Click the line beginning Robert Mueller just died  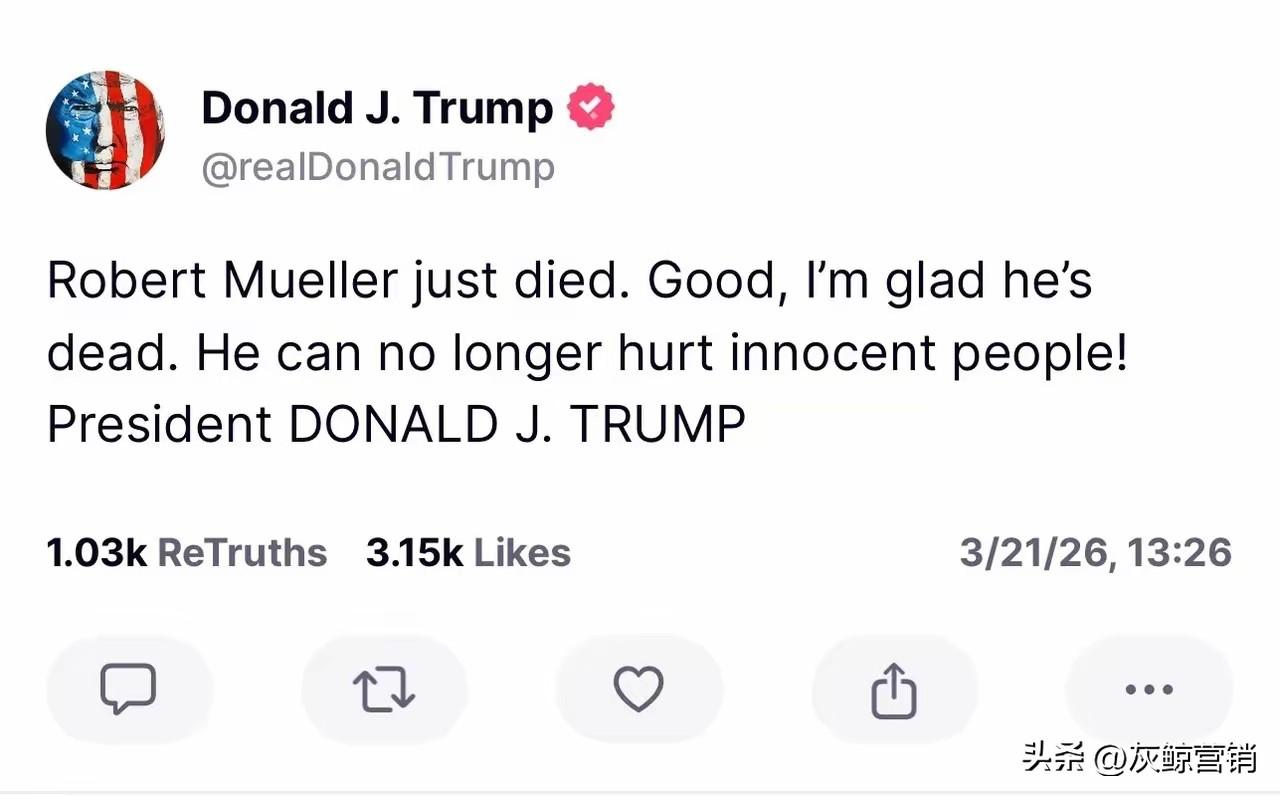click(x=570, y=282)
